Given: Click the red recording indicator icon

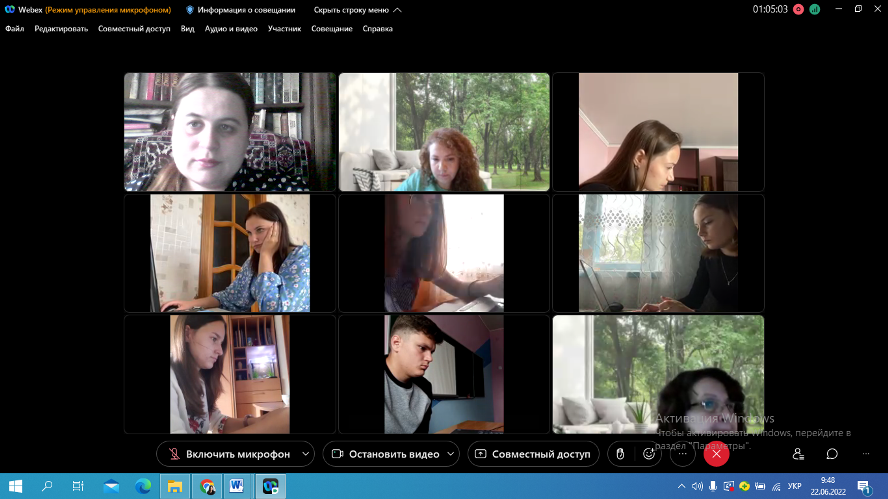Looking at the screenshot, I should [x=799, y=9].
